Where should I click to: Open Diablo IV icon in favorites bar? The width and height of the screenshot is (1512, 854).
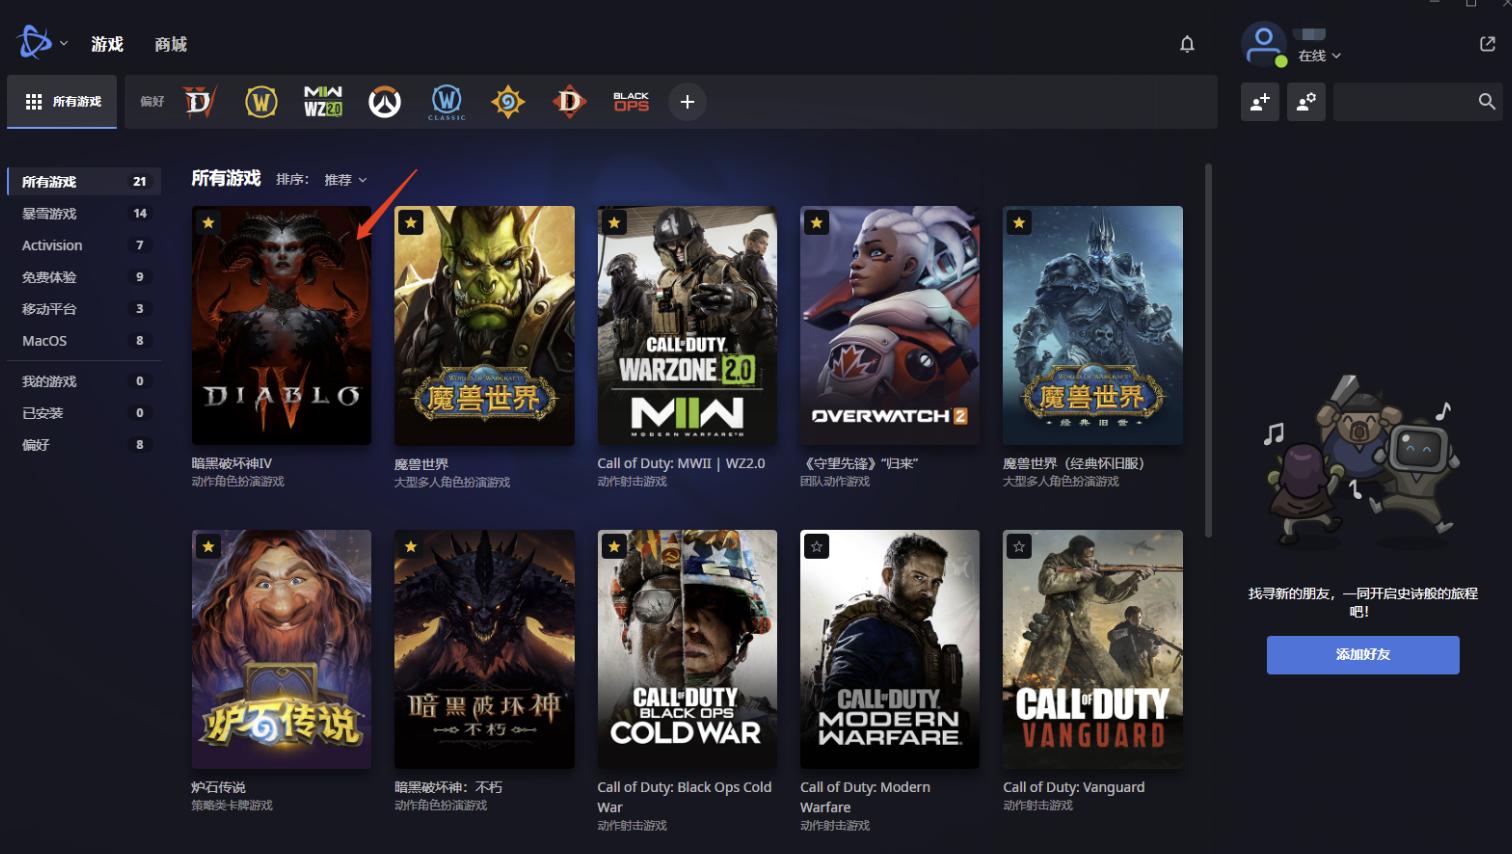tap(199, 102)
